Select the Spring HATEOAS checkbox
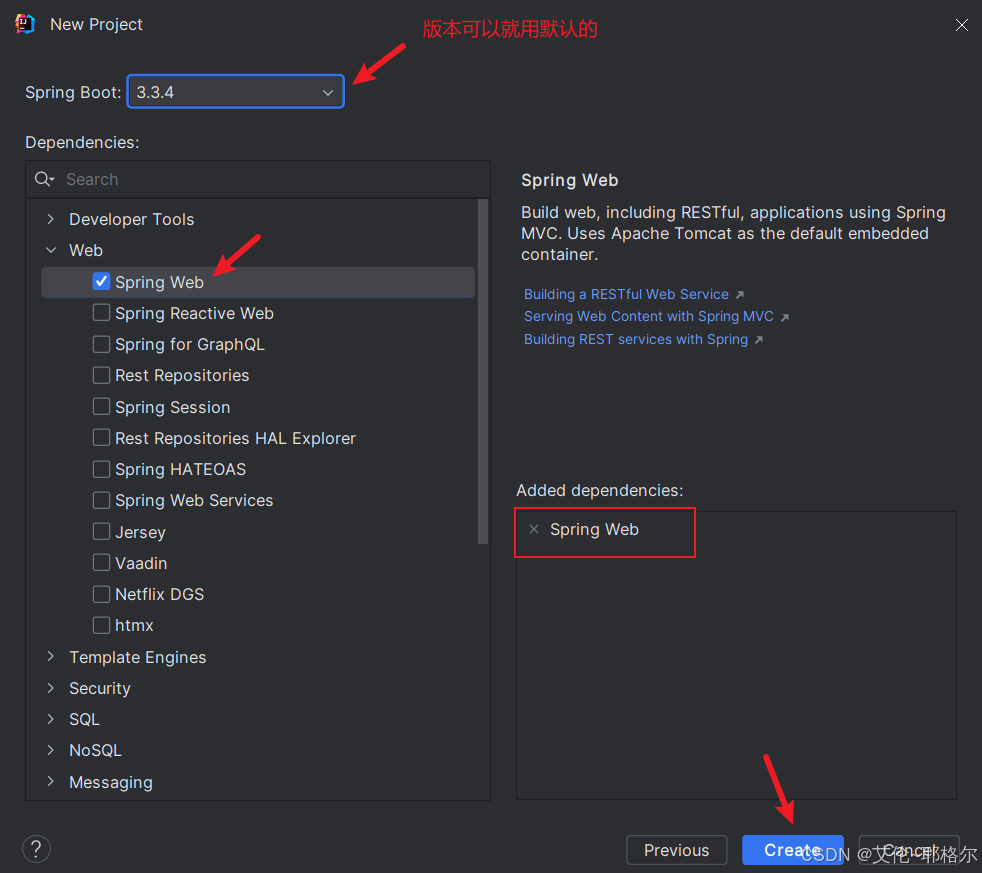This screenshot has height=873, width=982. (x=101, y=468)
